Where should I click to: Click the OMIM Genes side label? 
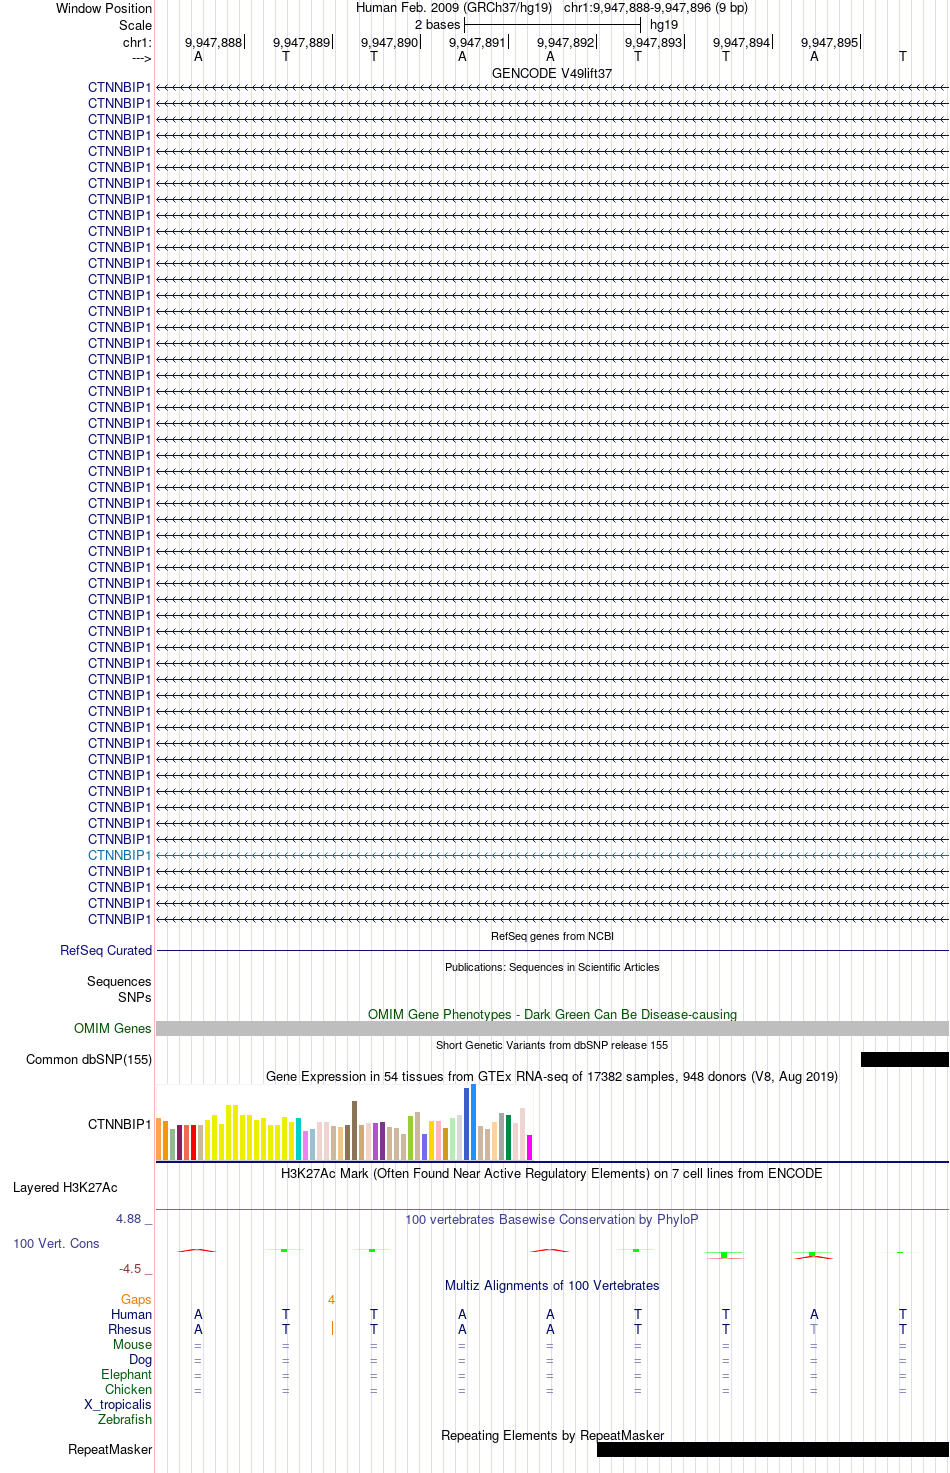click(x=113, y=1028)
